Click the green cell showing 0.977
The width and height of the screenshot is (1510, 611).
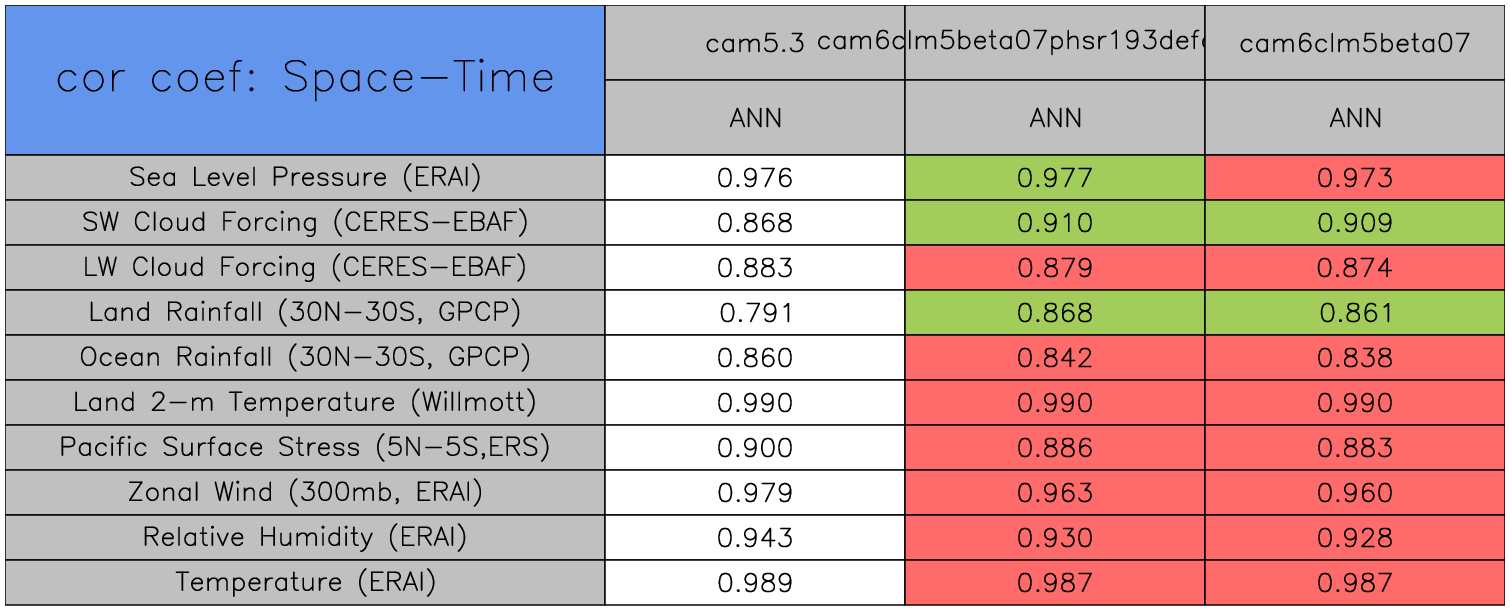[x=1055, y=178]
